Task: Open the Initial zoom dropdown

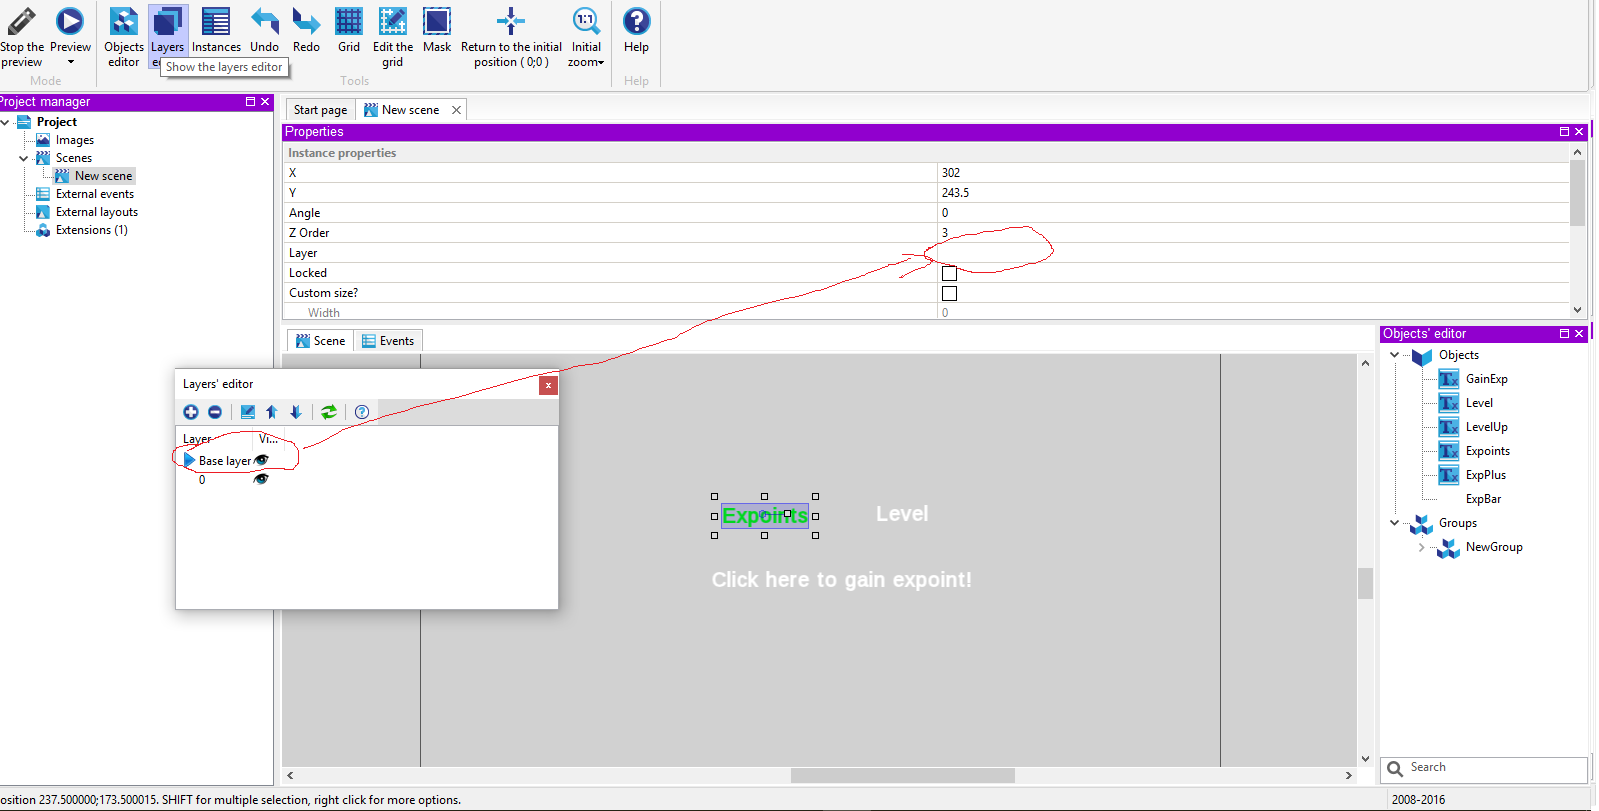Action: tap(586, 40)
